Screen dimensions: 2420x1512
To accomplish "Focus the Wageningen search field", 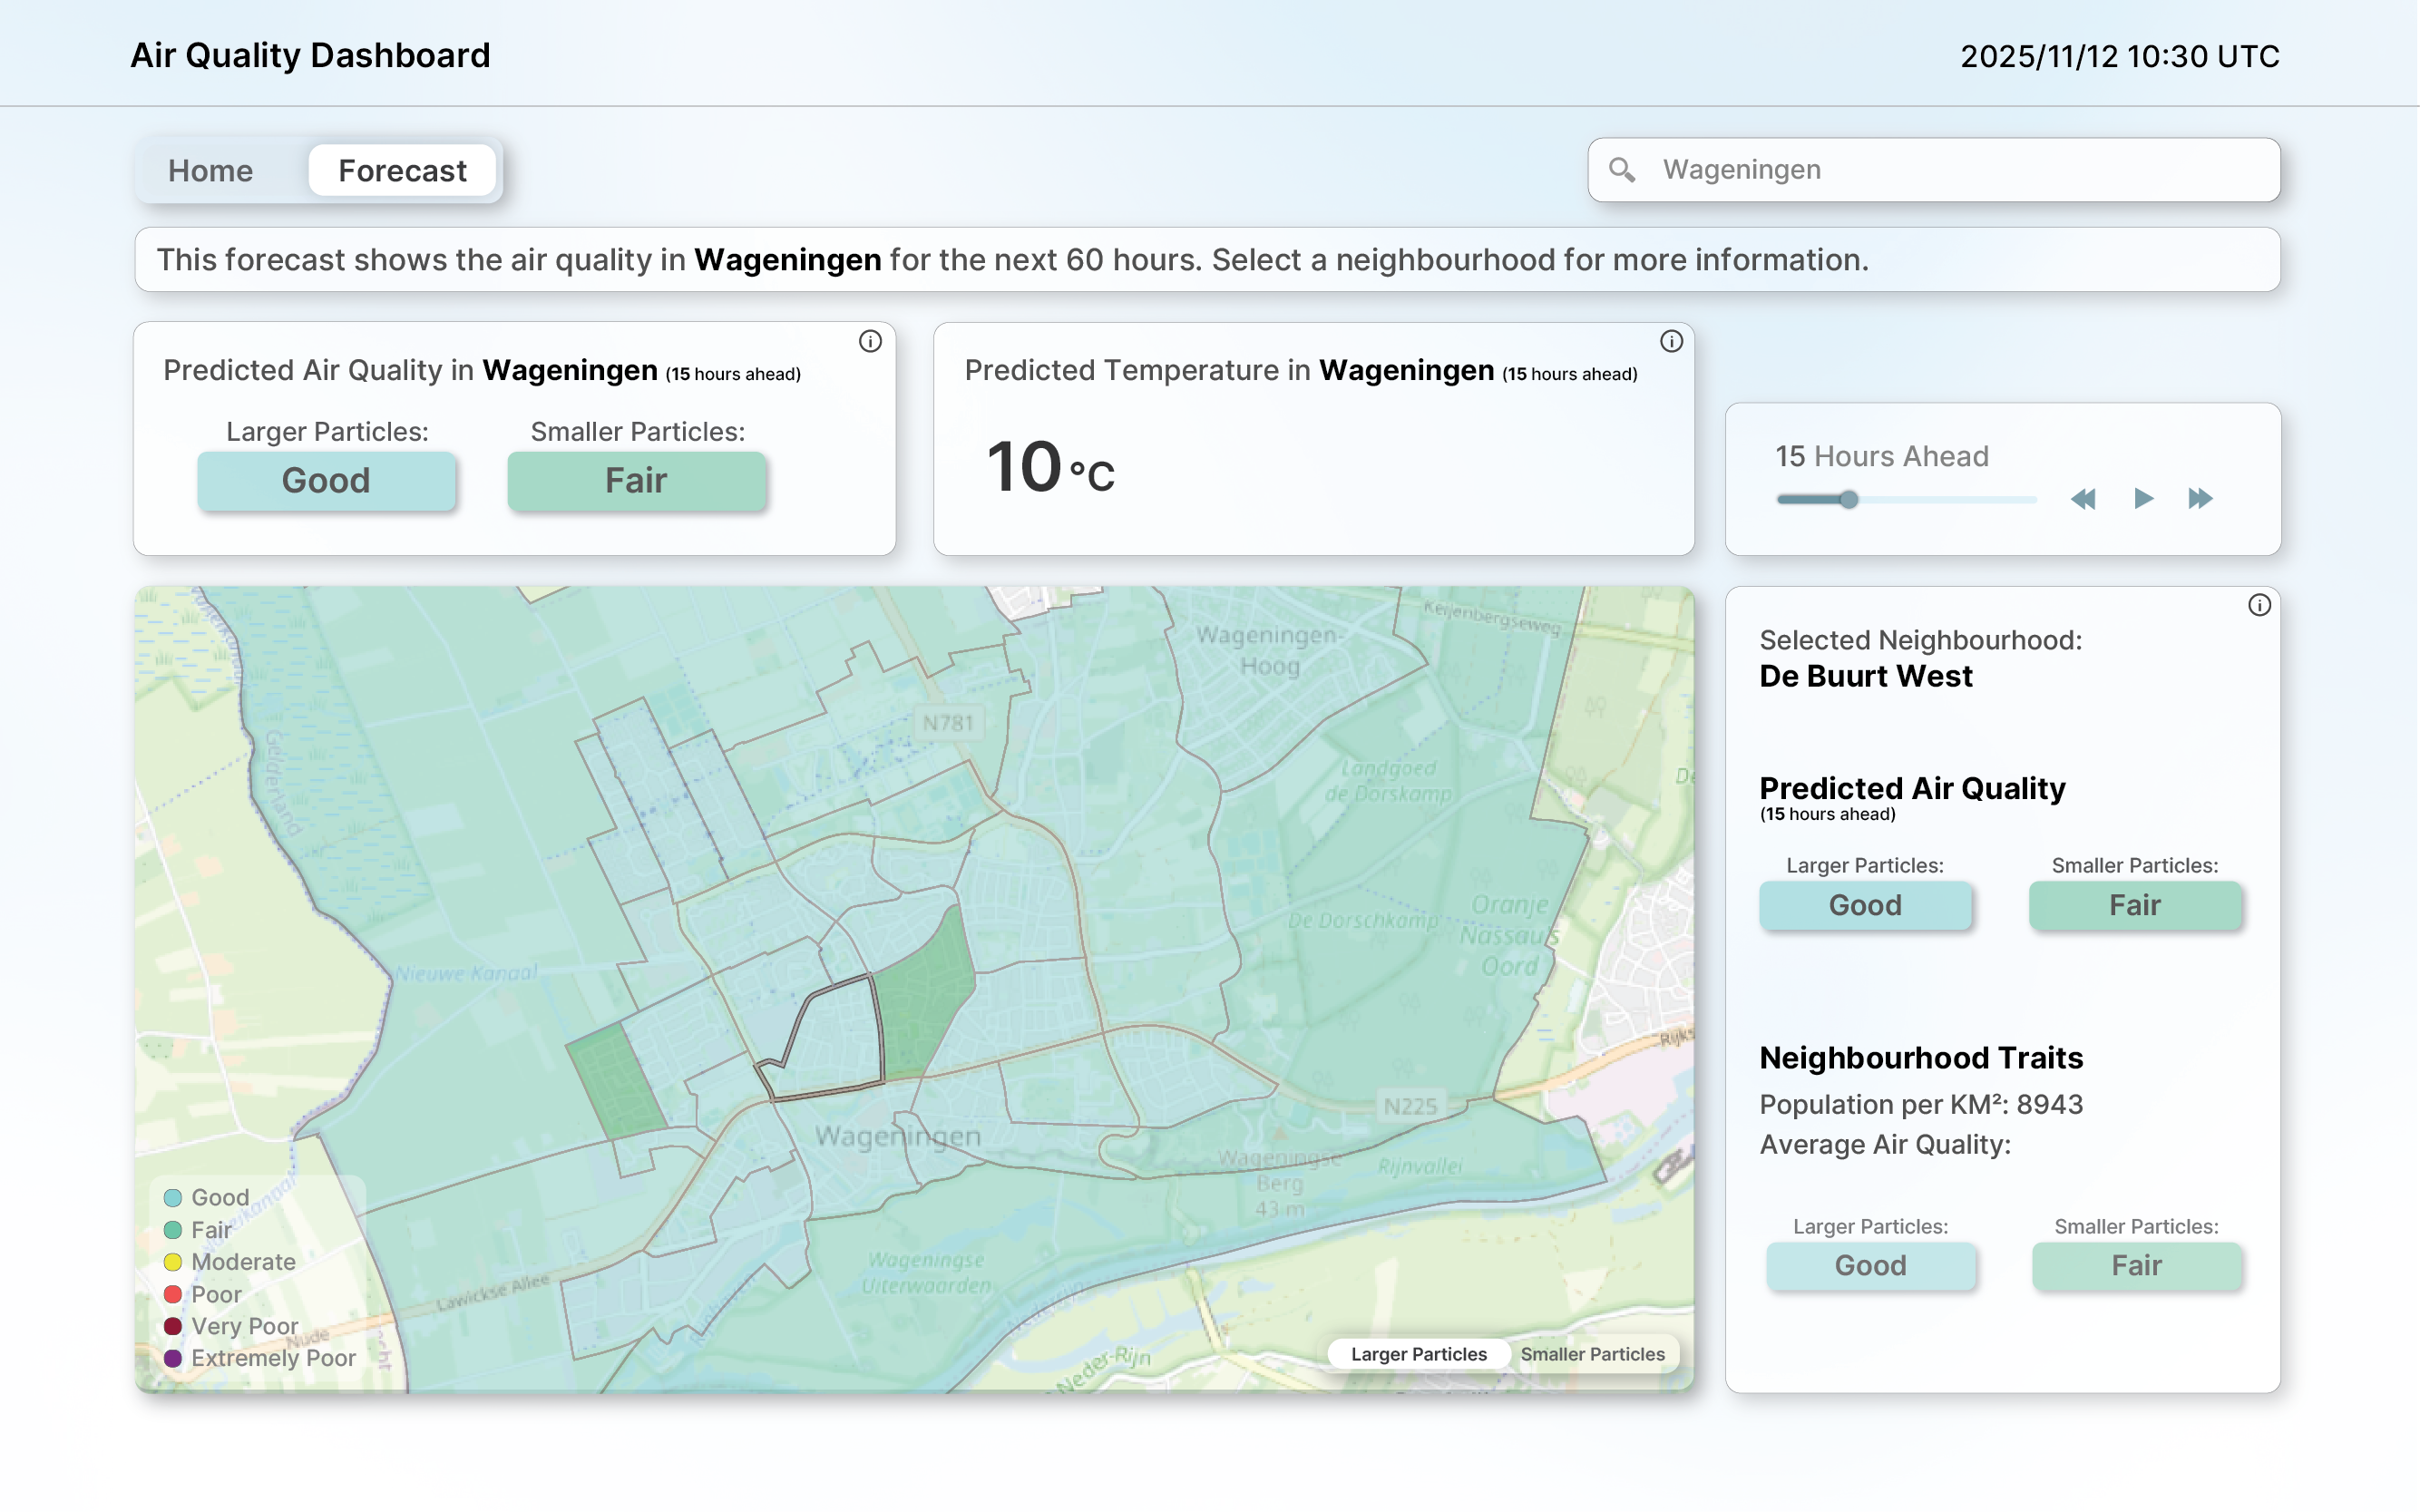I will 1933,170.
